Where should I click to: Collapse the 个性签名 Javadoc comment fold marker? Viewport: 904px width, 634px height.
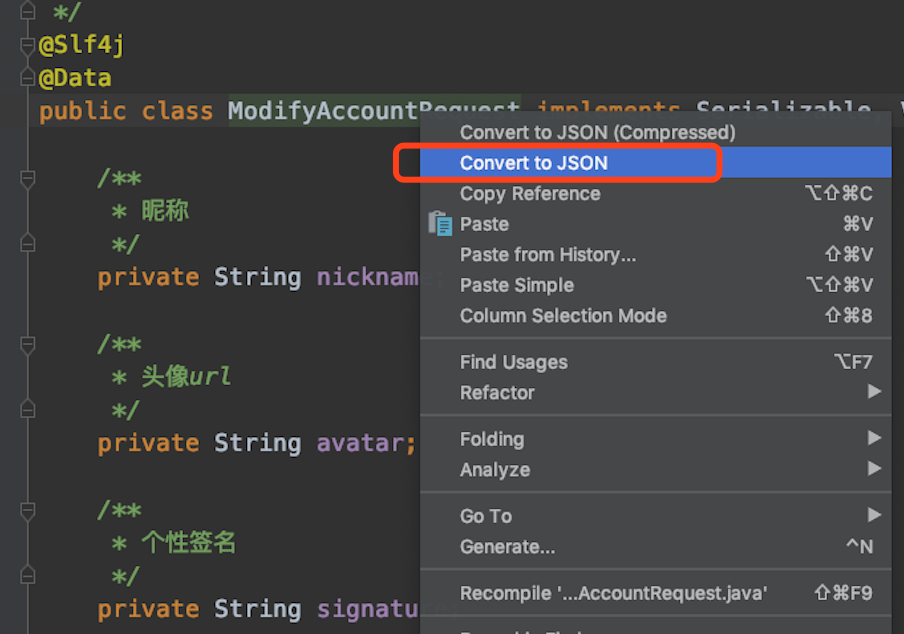[x=27, y=511]
